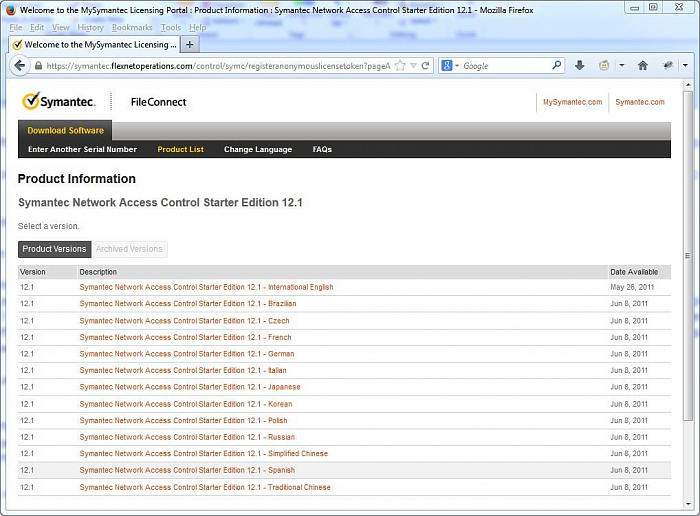700x516 pixels.
Task: Open the Help menu
Action: [197, 28]
